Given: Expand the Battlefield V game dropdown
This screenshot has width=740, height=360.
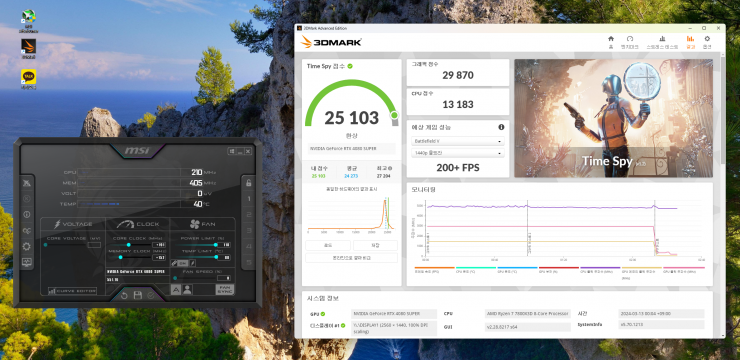Looking at the screenshot, I should tap(458, 141).
